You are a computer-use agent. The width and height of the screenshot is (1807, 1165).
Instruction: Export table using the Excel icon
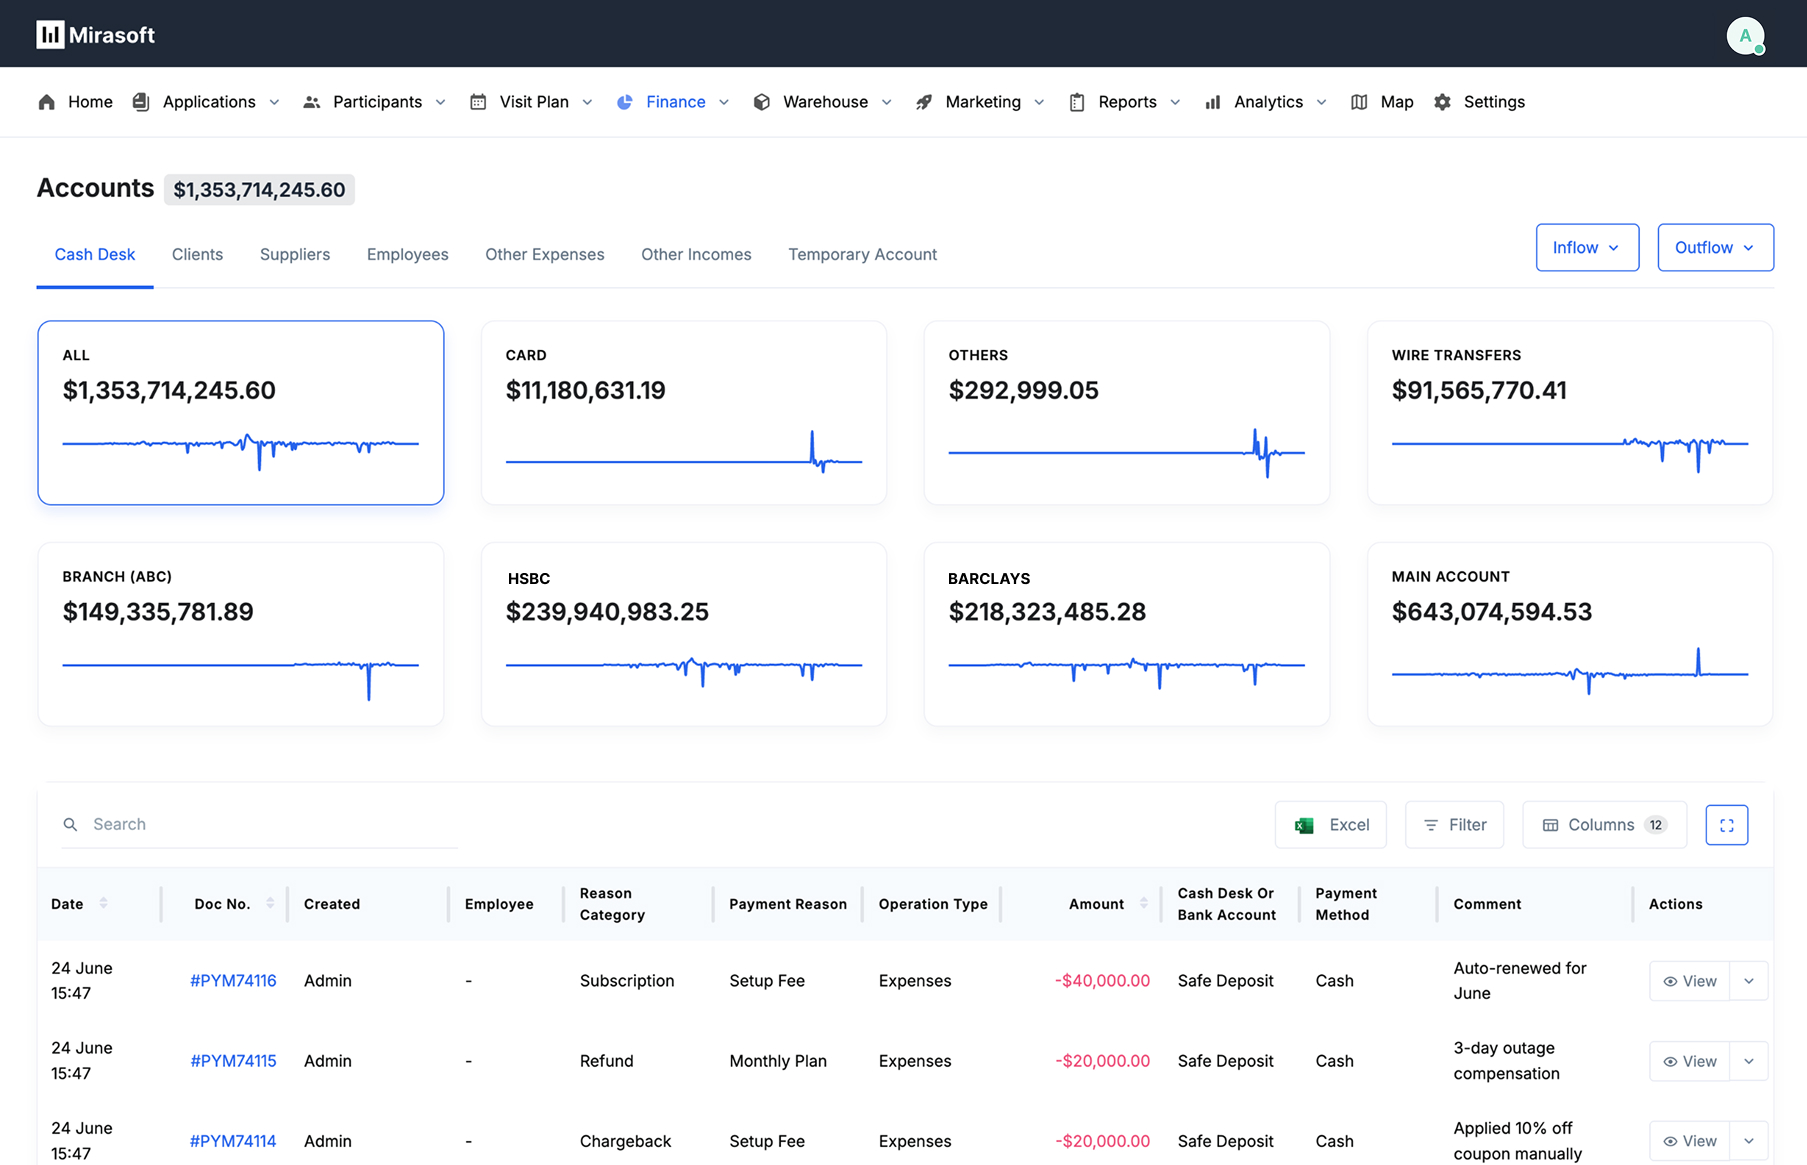pos(1304,825)
